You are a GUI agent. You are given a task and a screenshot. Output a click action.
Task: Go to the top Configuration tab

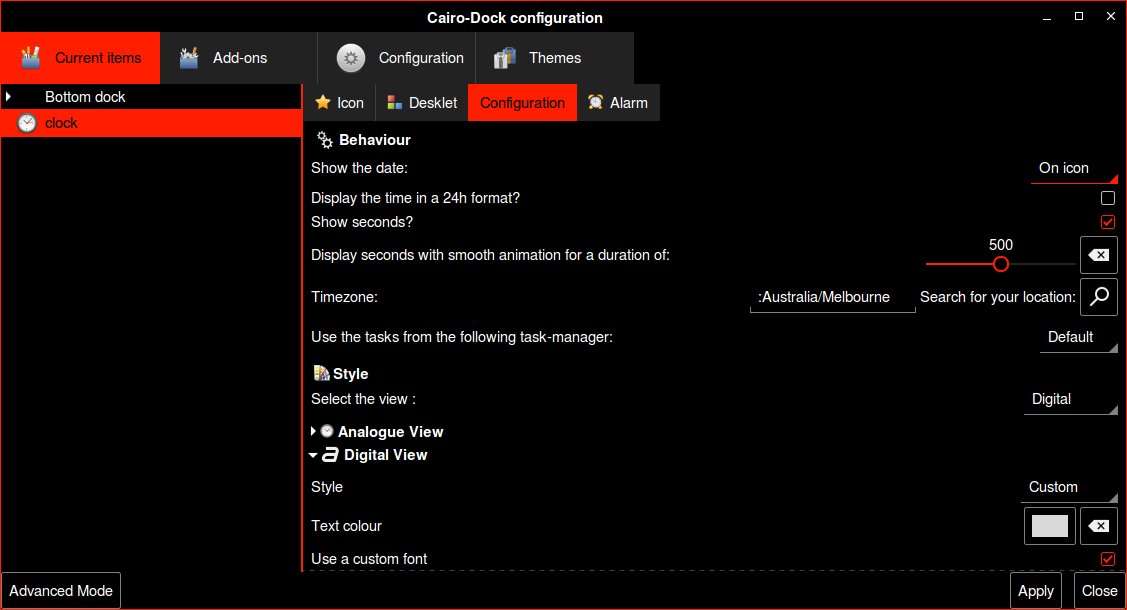point(401,58)
